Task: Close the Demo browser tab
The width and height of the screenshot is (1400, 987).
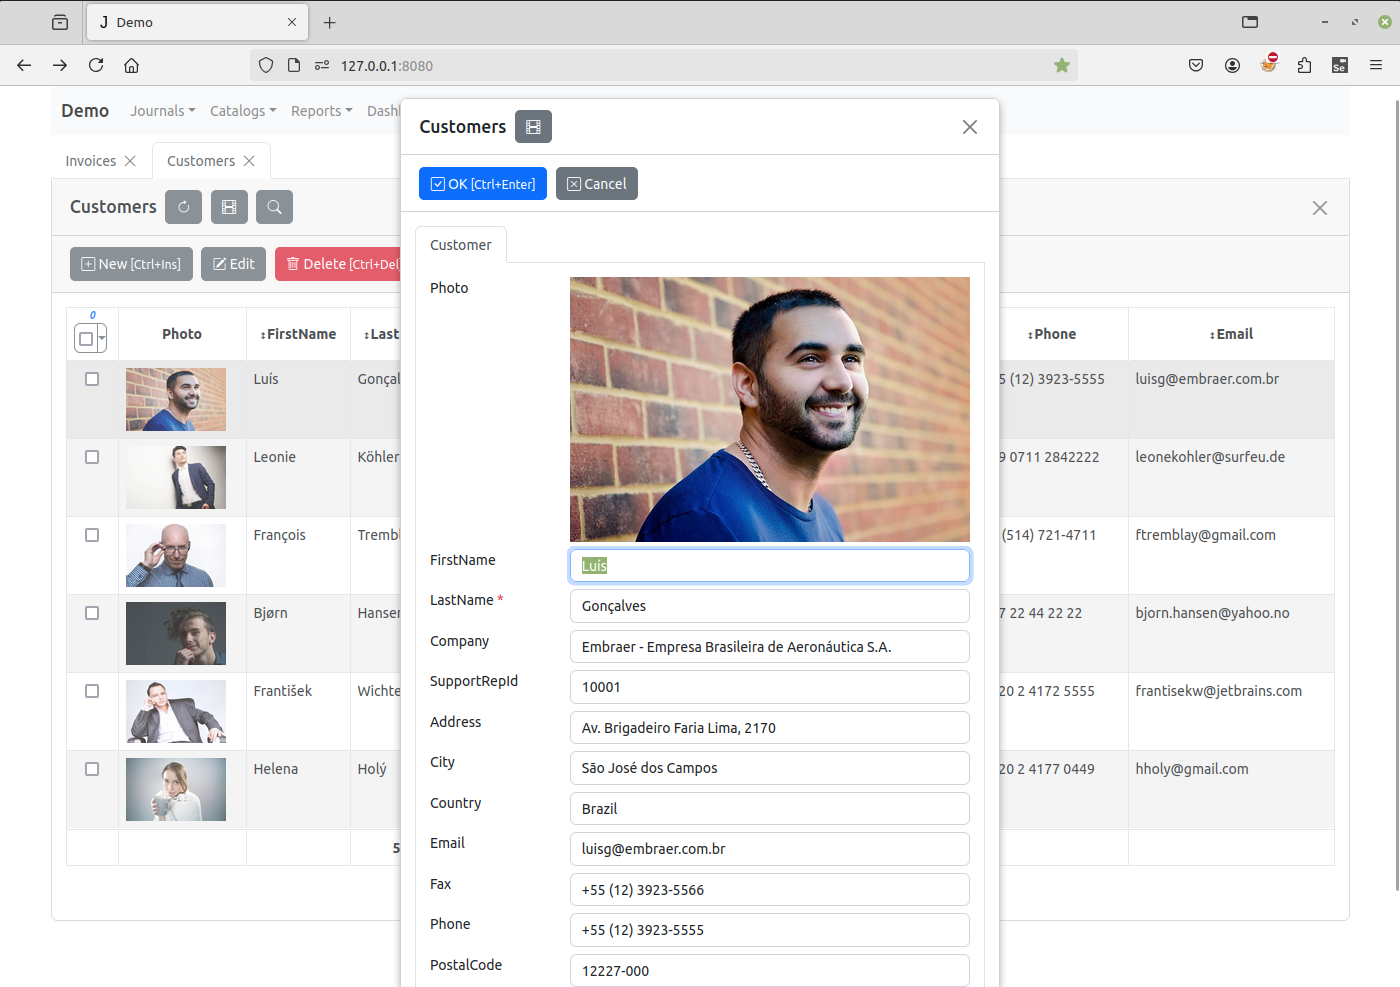Action: click(x=292, y=22)
